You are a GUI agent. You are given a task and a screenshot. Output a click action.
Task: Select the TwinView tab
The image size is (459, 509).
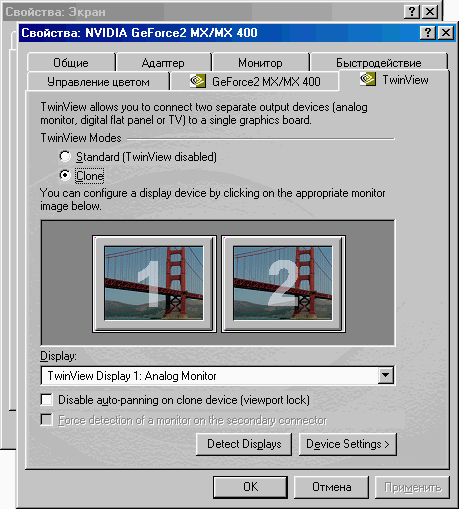pos(394,80)
